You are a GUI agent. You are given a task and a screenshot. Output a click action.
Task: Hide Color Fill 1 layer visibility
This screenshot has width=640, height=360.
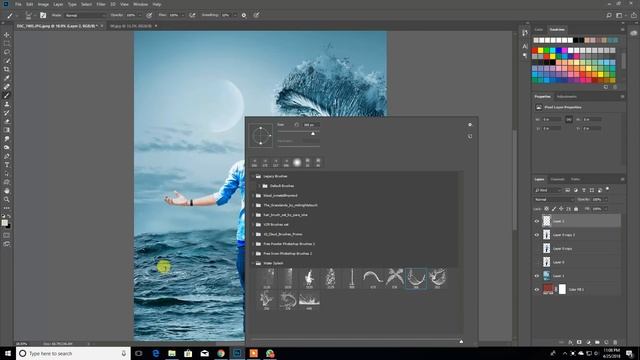(x=537, y=289)
